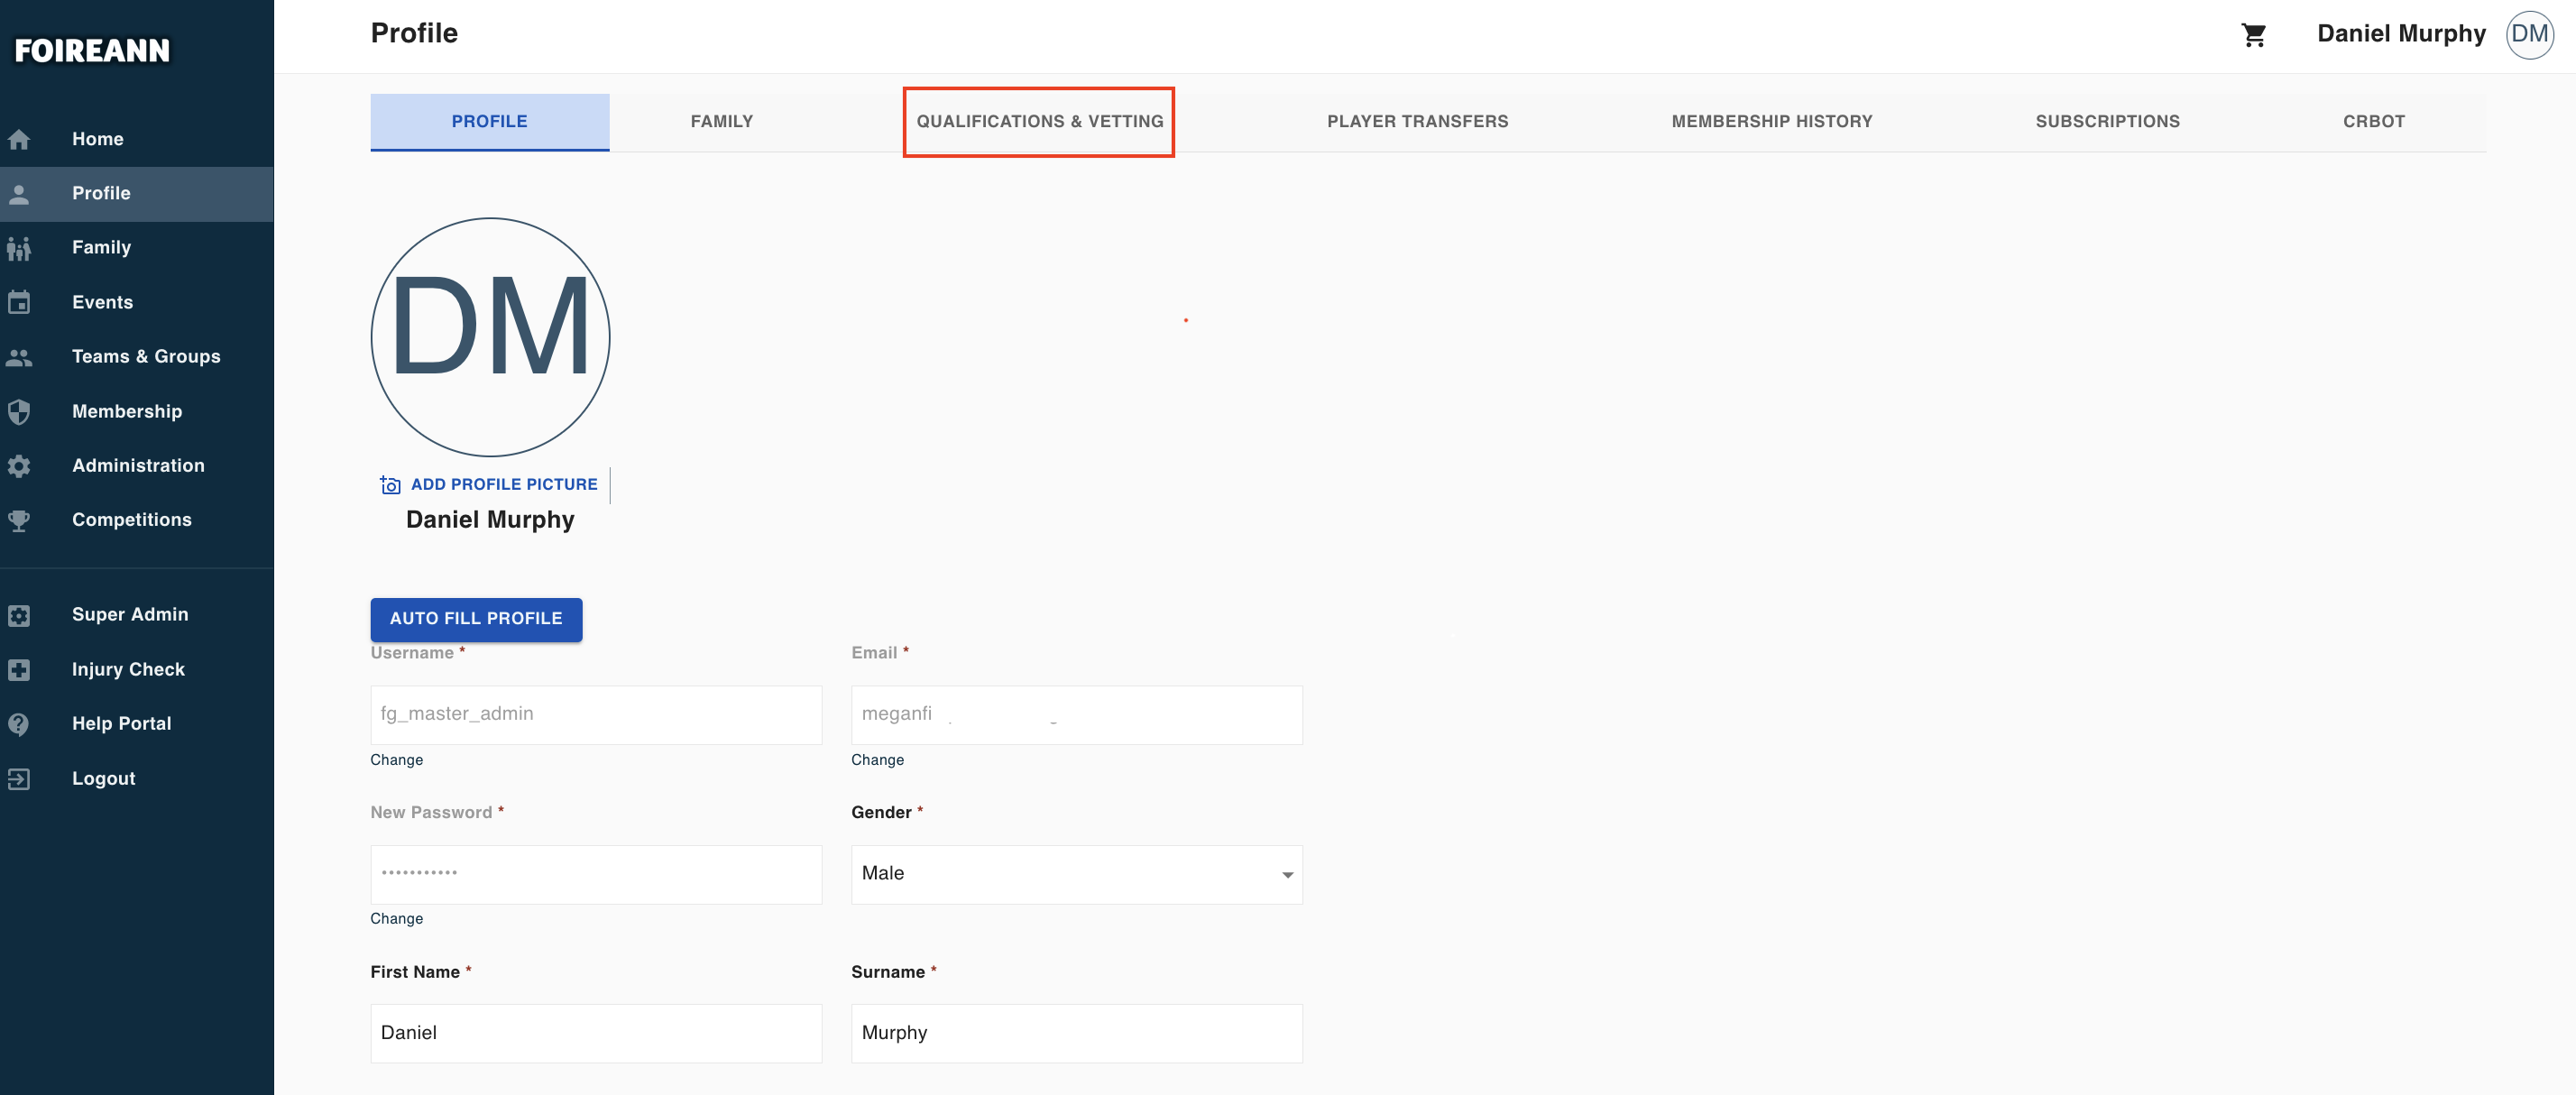Click Change link under Username
Screen dimensions: 2576x1095
tap(396, 760)
